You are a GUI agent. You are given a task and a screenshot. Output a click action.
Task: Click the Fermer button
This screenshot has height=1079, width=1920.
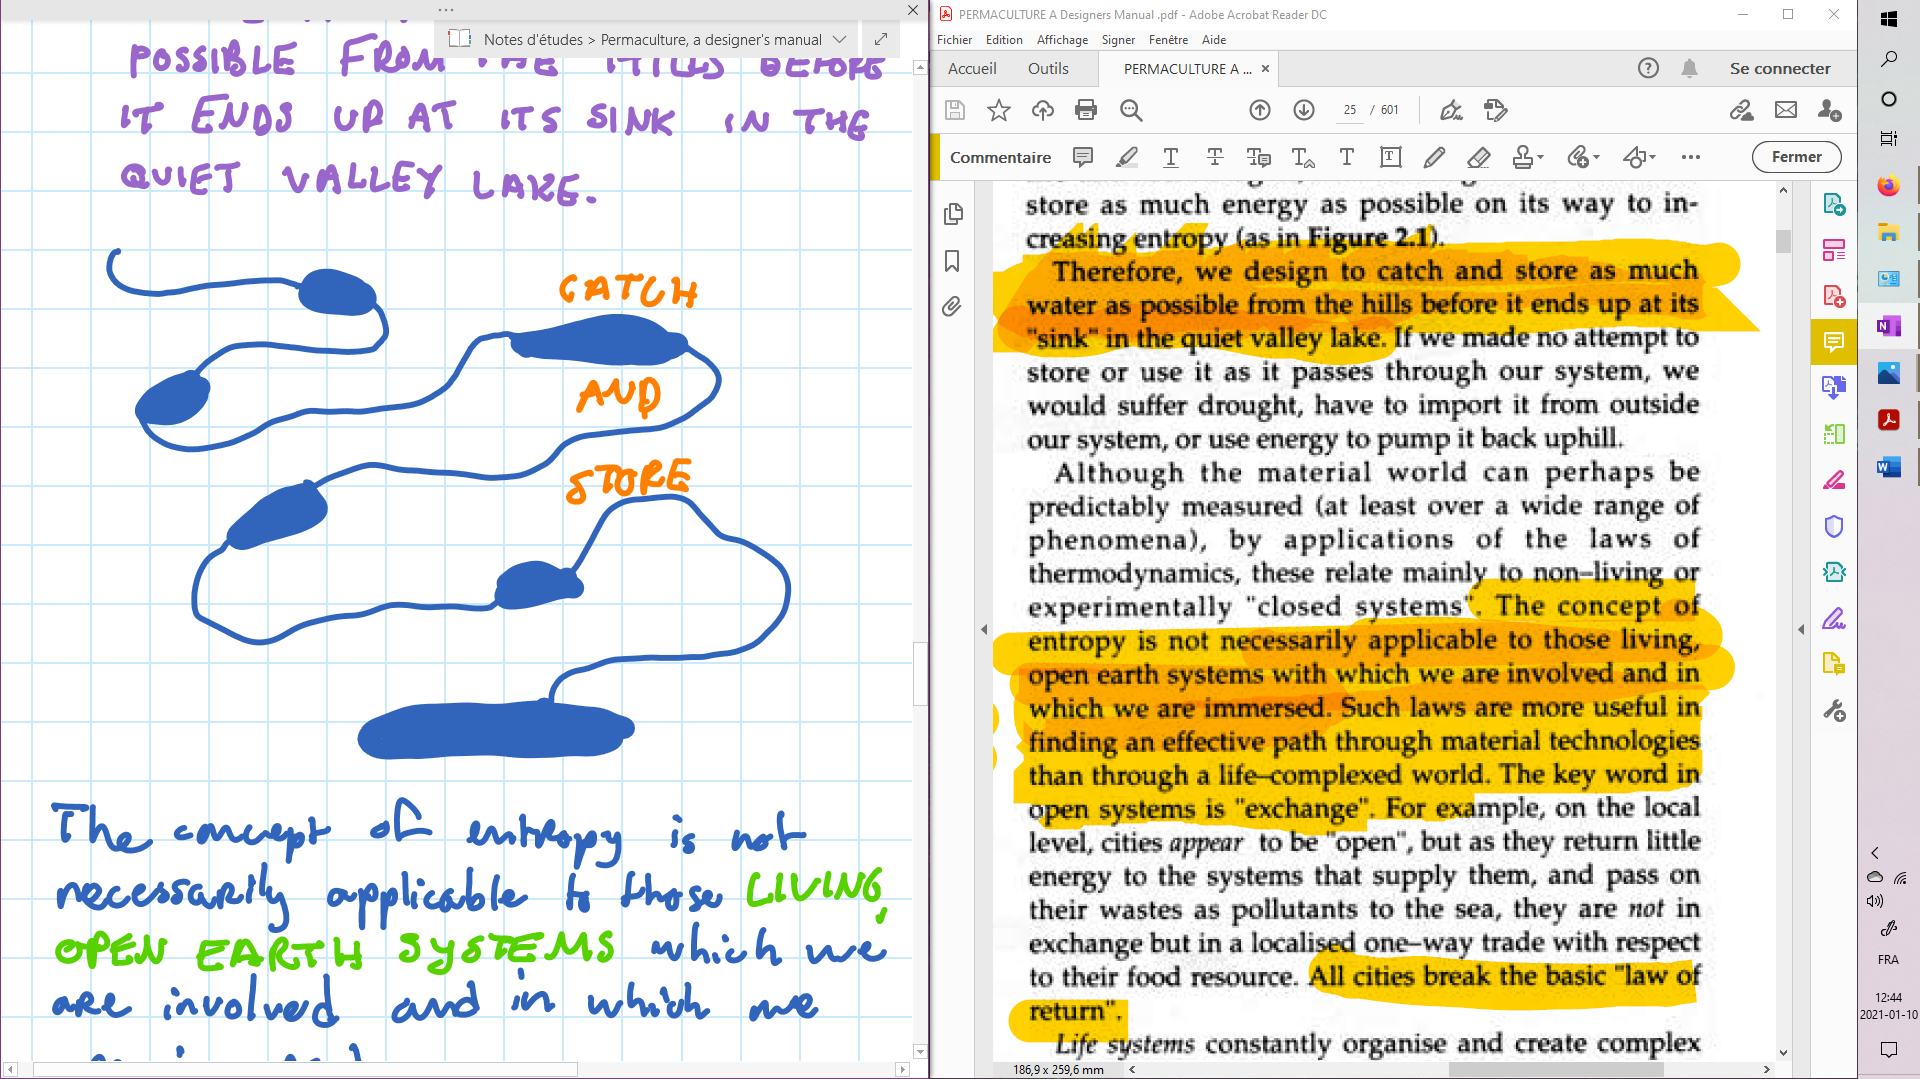(x=1796, y=157)
